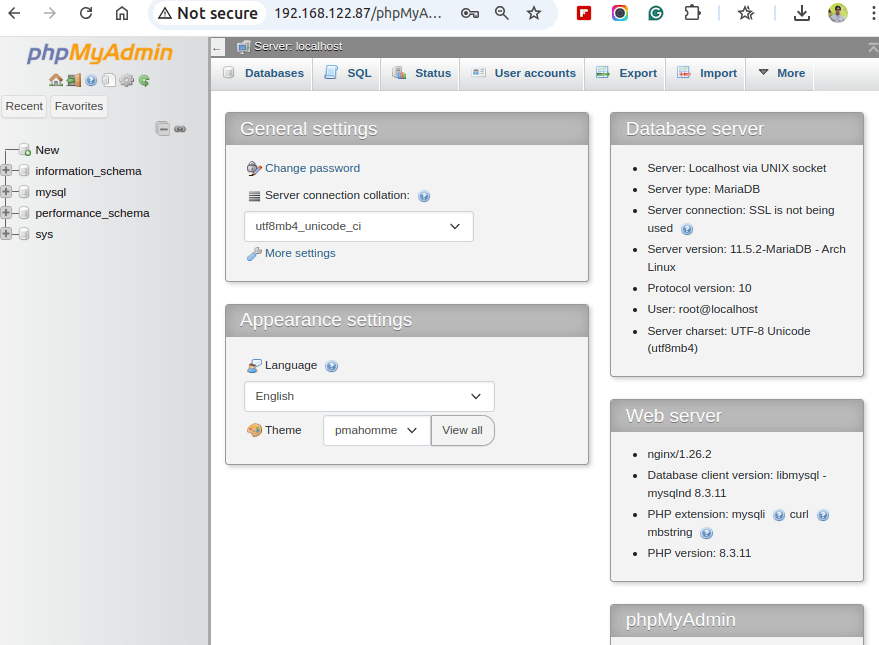Open the browser extensions puzzle icon
Screen dimensions: 879x645
(x=693, y=13)
